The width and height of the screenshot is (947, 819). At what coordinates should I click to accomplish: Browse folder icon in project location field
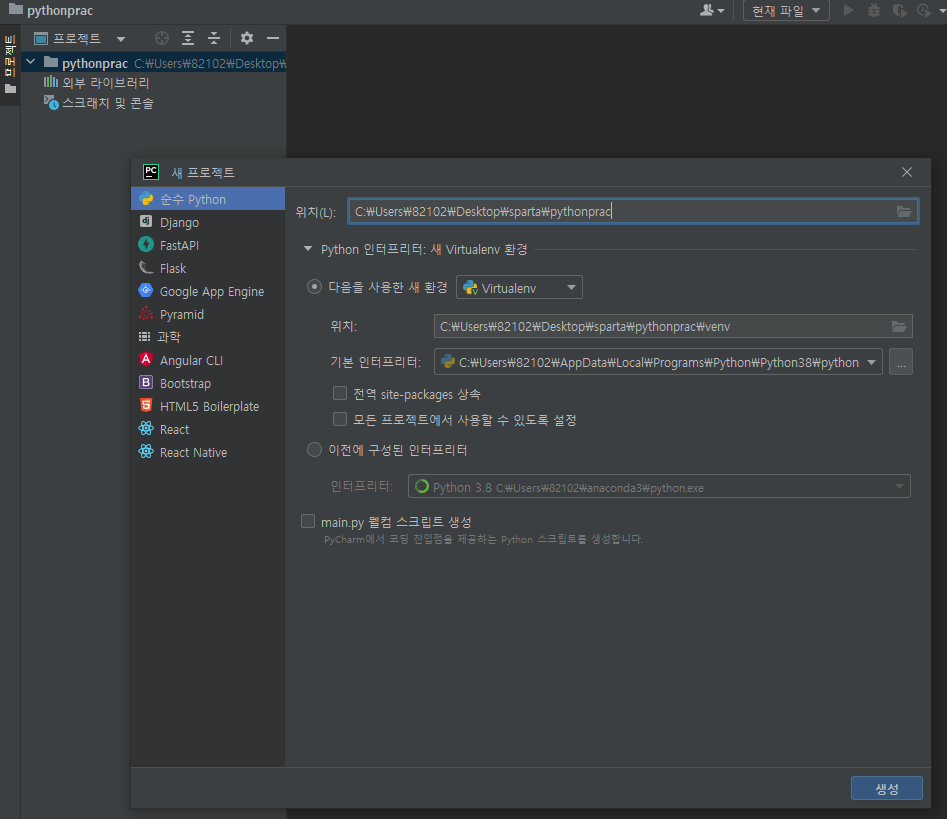(x=904, y=211)
